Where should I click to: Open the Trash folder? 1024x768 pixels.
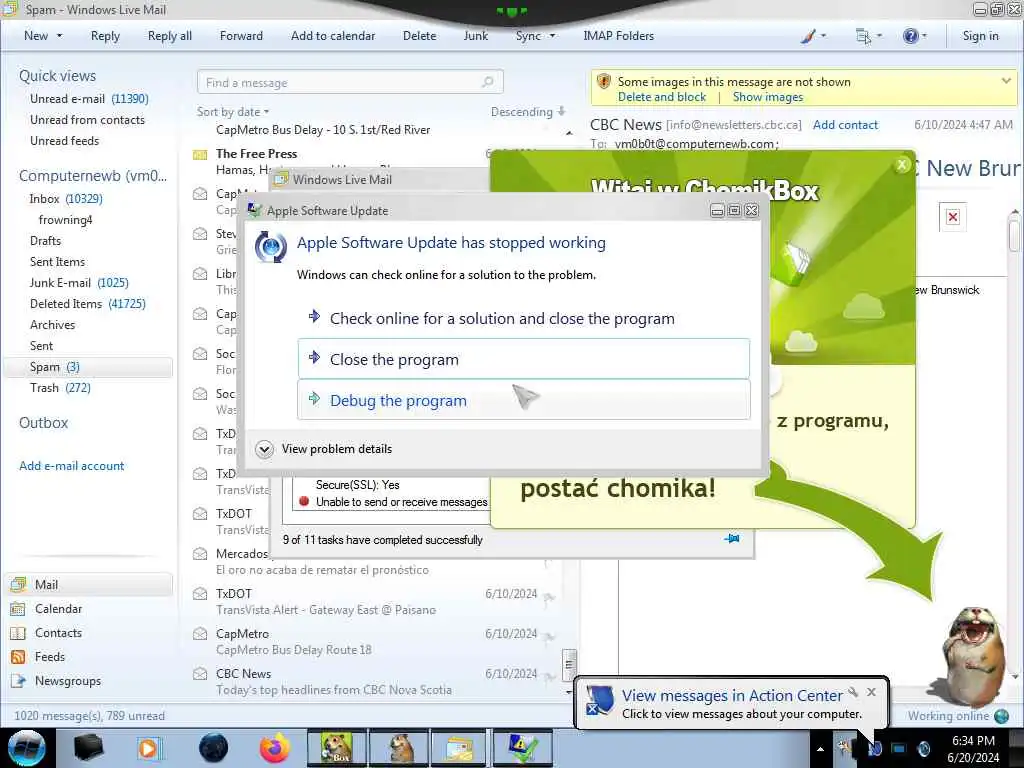60,388
